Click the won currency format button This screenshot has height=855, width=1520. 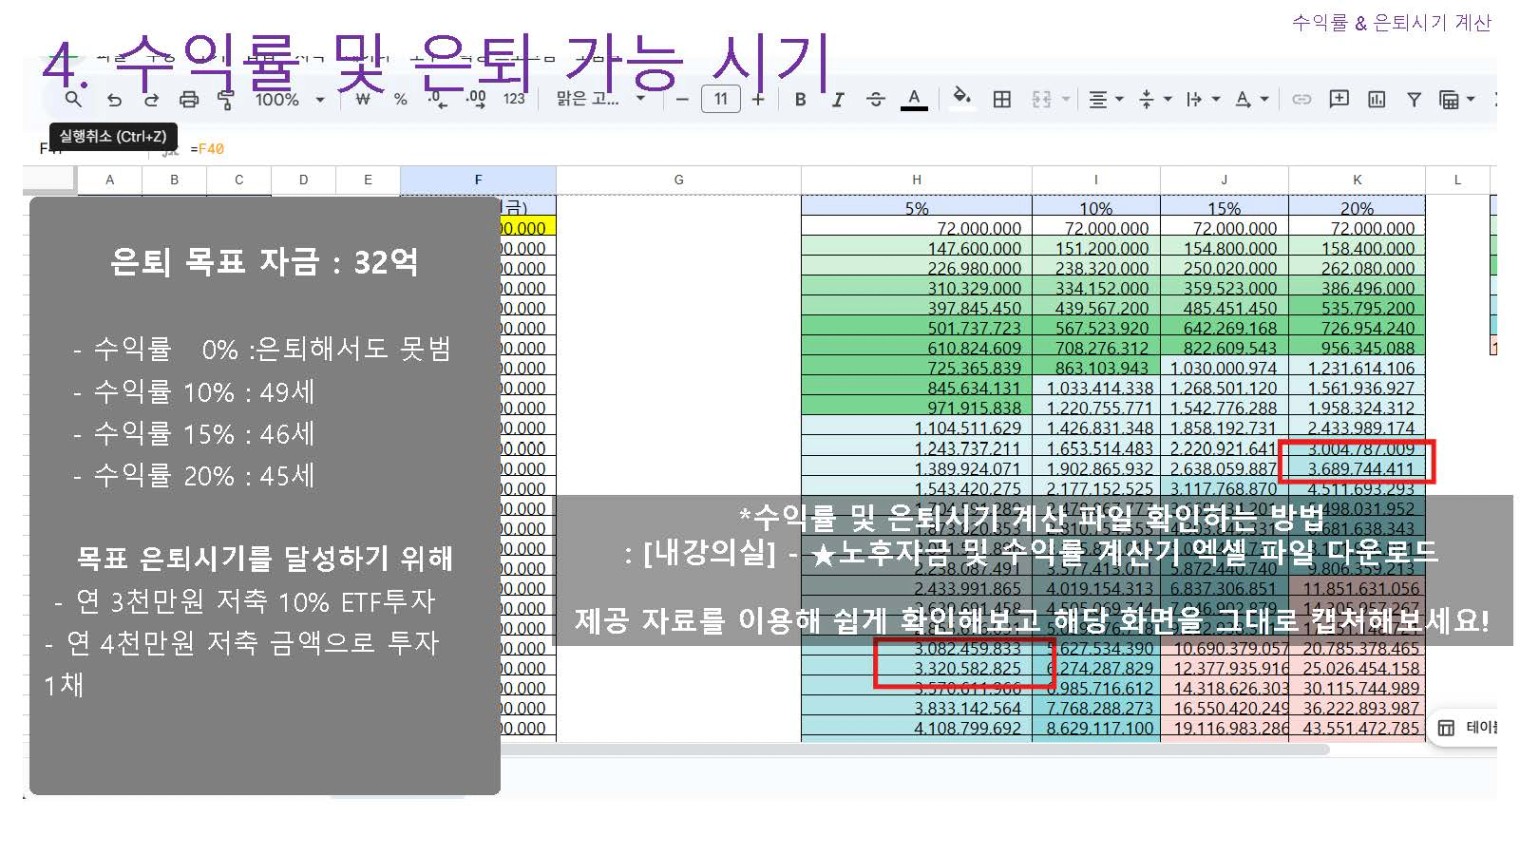pyautogui.click(x=362, y=99)
